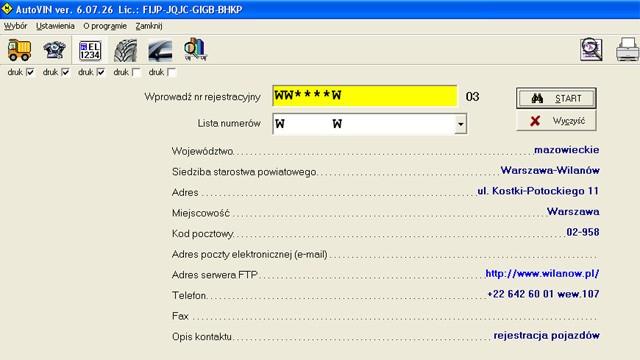Click the Zamknij menu item
Image resolution: width=640 pixels, height=360 pixels.
[149, 26]
